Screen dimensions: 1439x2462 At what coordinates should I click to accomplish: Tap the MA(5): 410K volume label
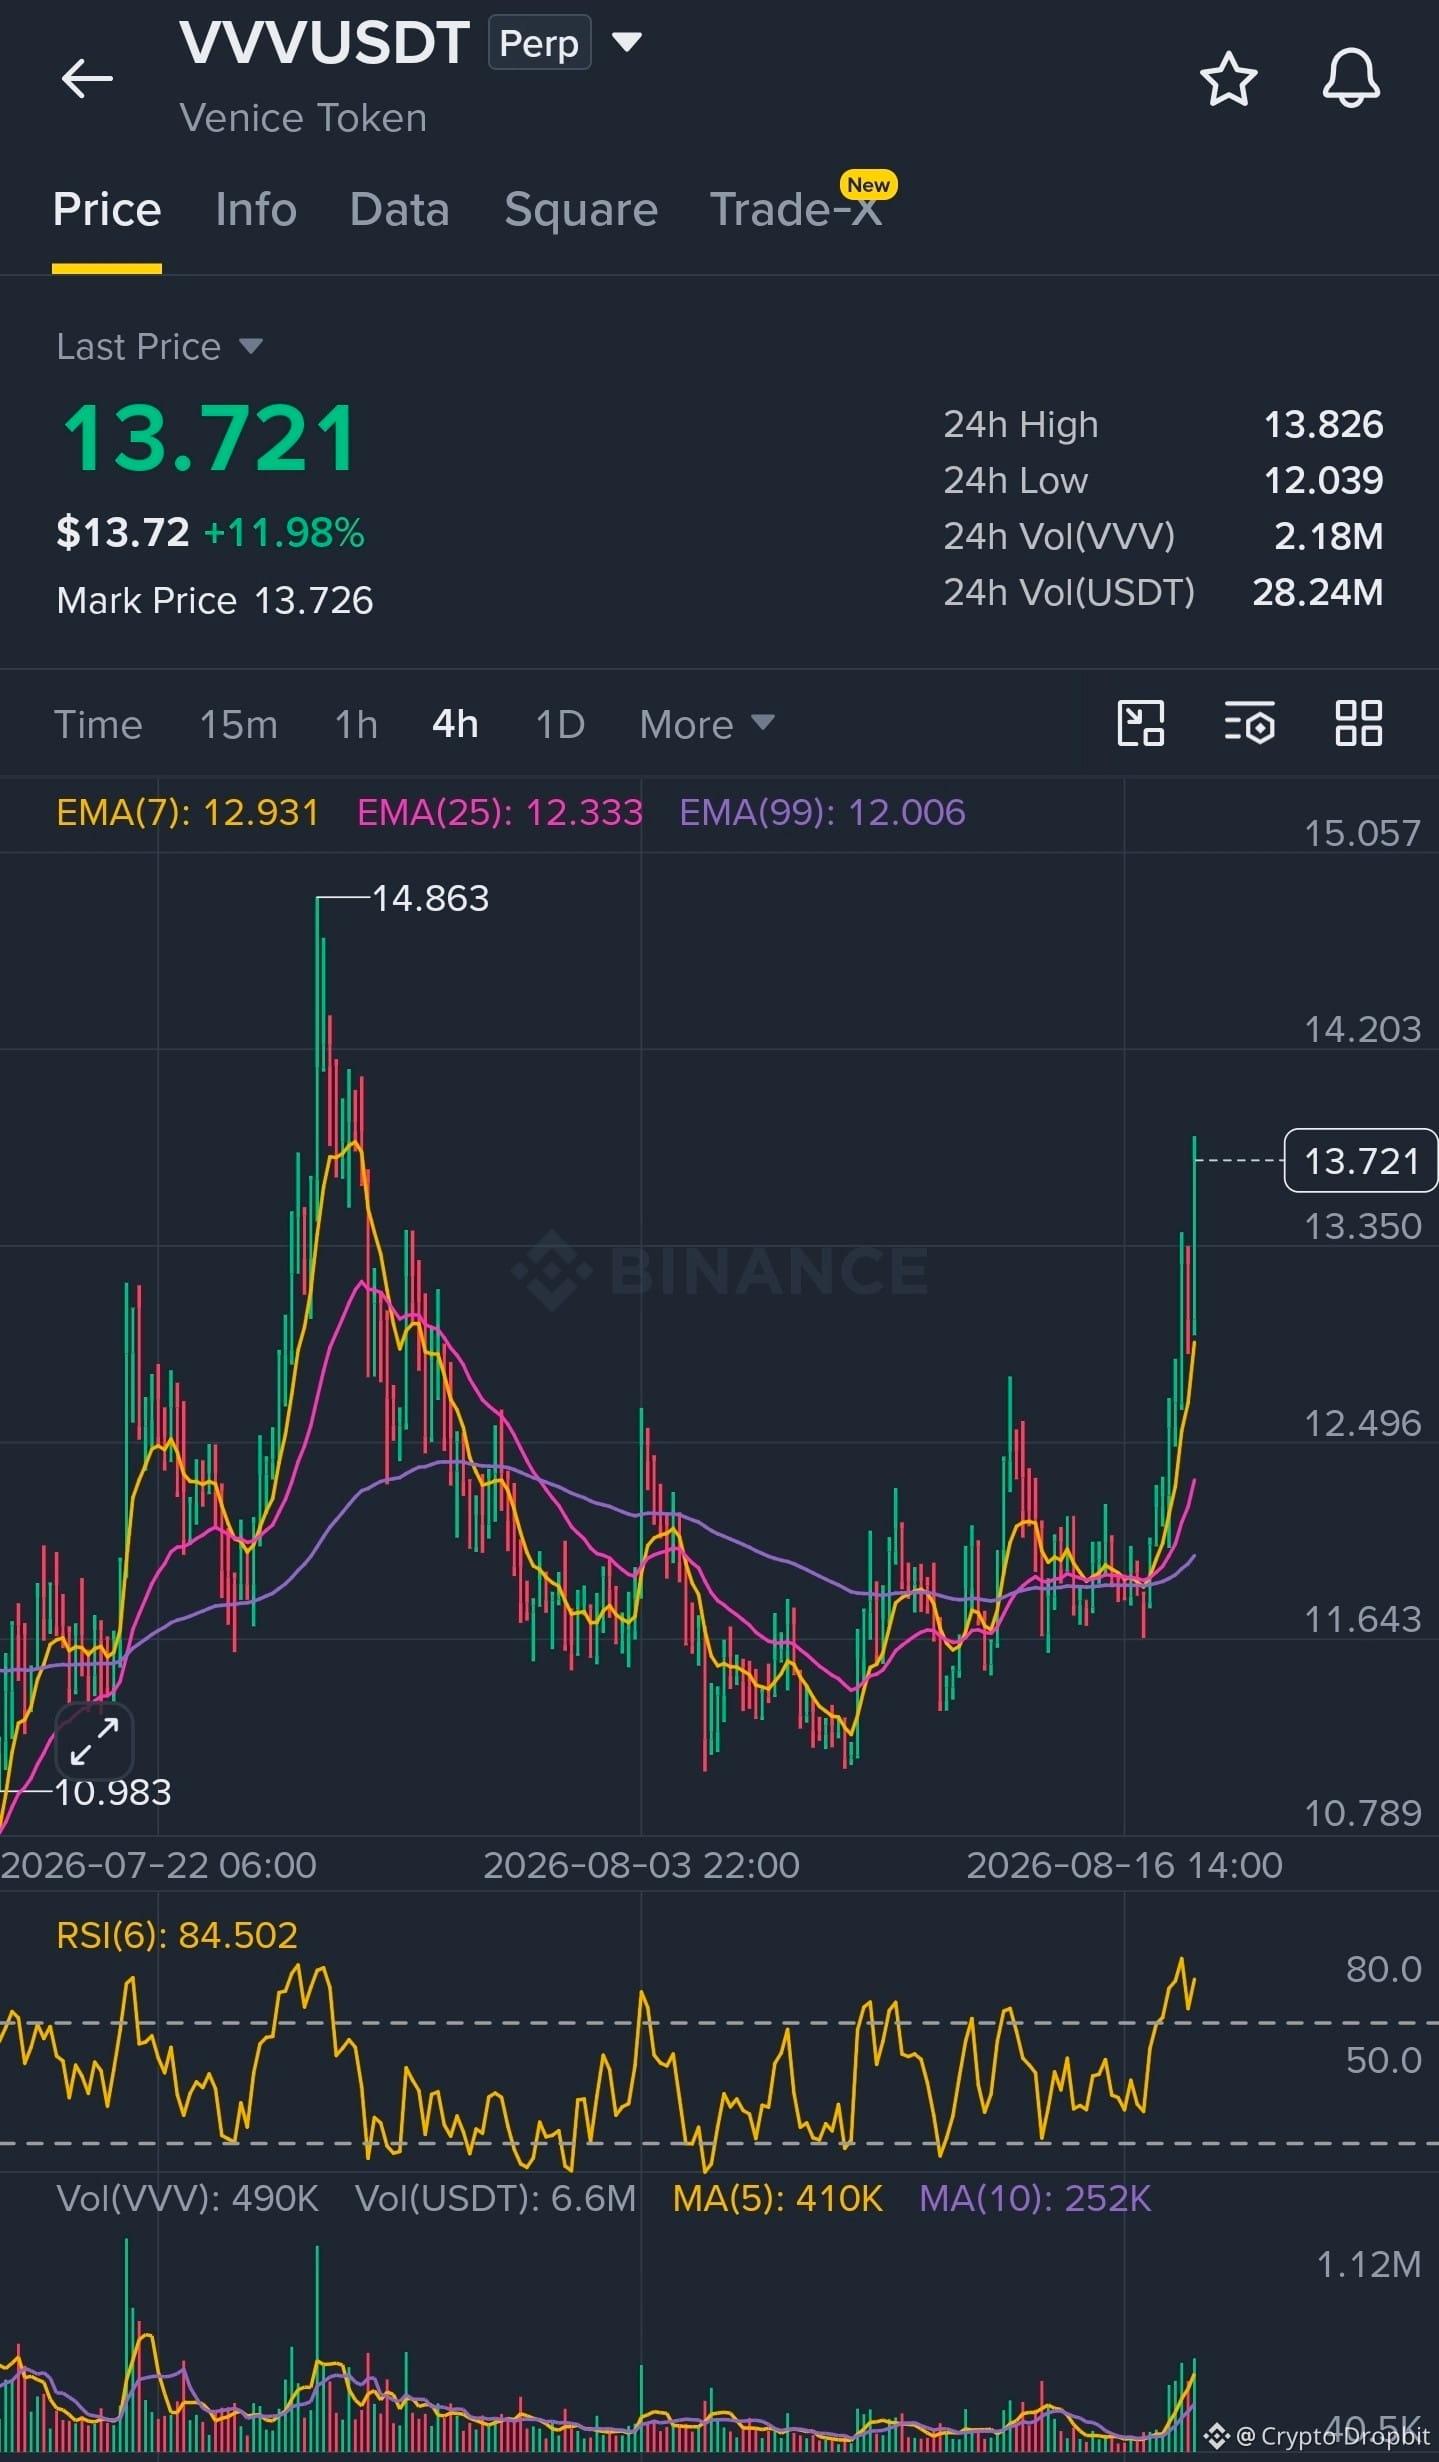[x=777, y=2198]
